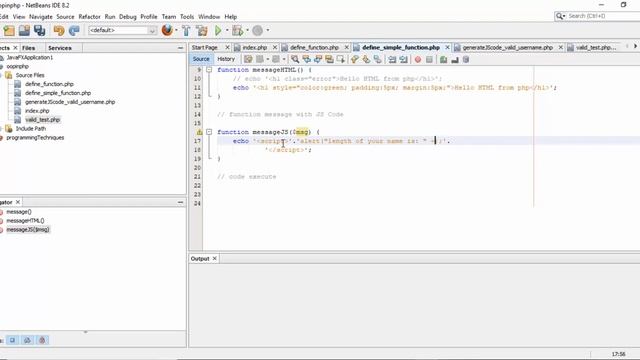Close the Output panel tab
Image resolution: width=640 pixels, height=360 pixels.
pos(214,259)
